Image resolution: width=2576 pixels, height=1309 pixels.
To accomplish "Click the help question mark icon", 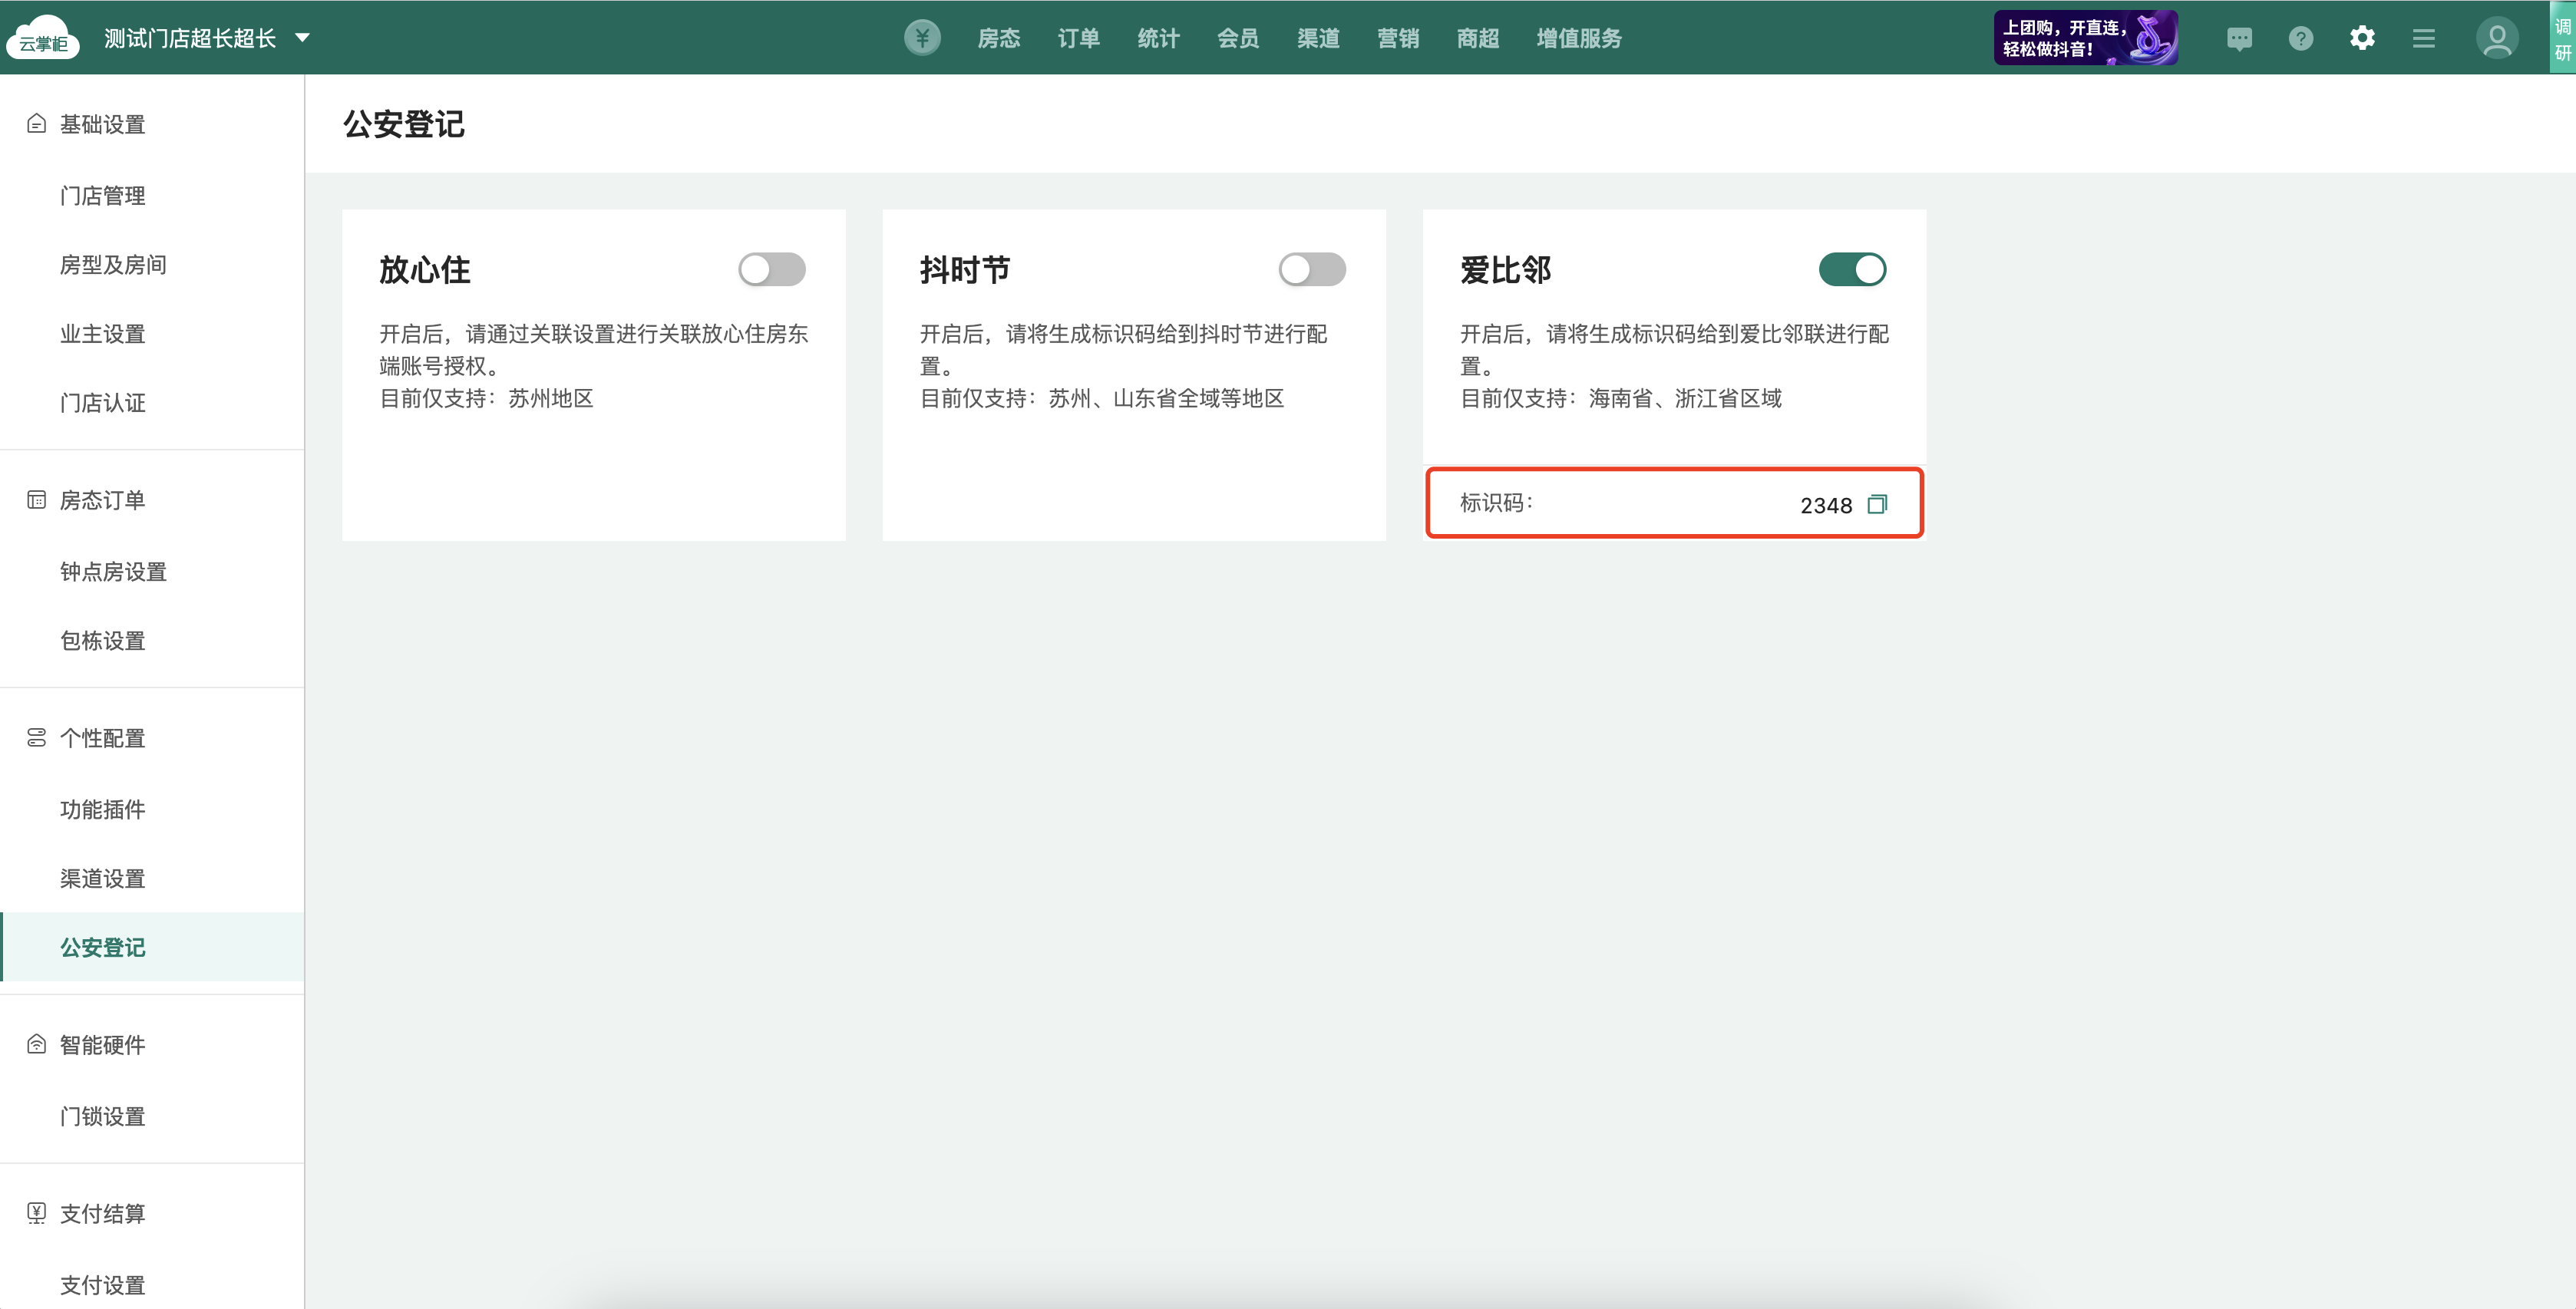I will (x=2300, y=39).
